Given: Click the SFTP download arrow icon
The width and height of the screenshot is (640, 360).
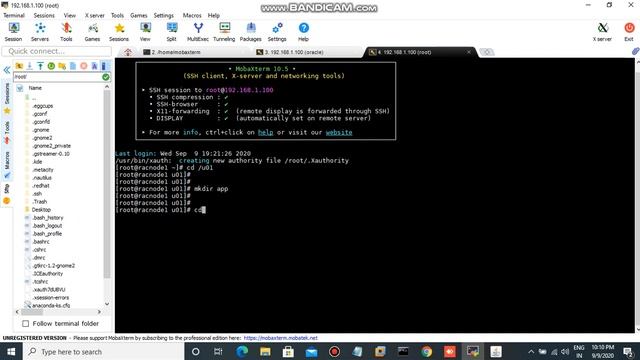Looking at the screenshot, I should (x=30, y=66).
